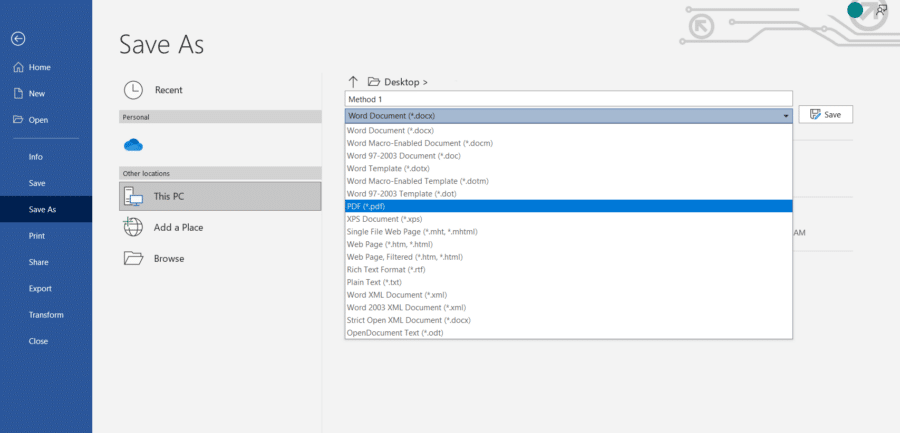This screenshot has height=433, width=900.
Task: Click the file name field 'Method 1'
Action: [x=568, y=99]
